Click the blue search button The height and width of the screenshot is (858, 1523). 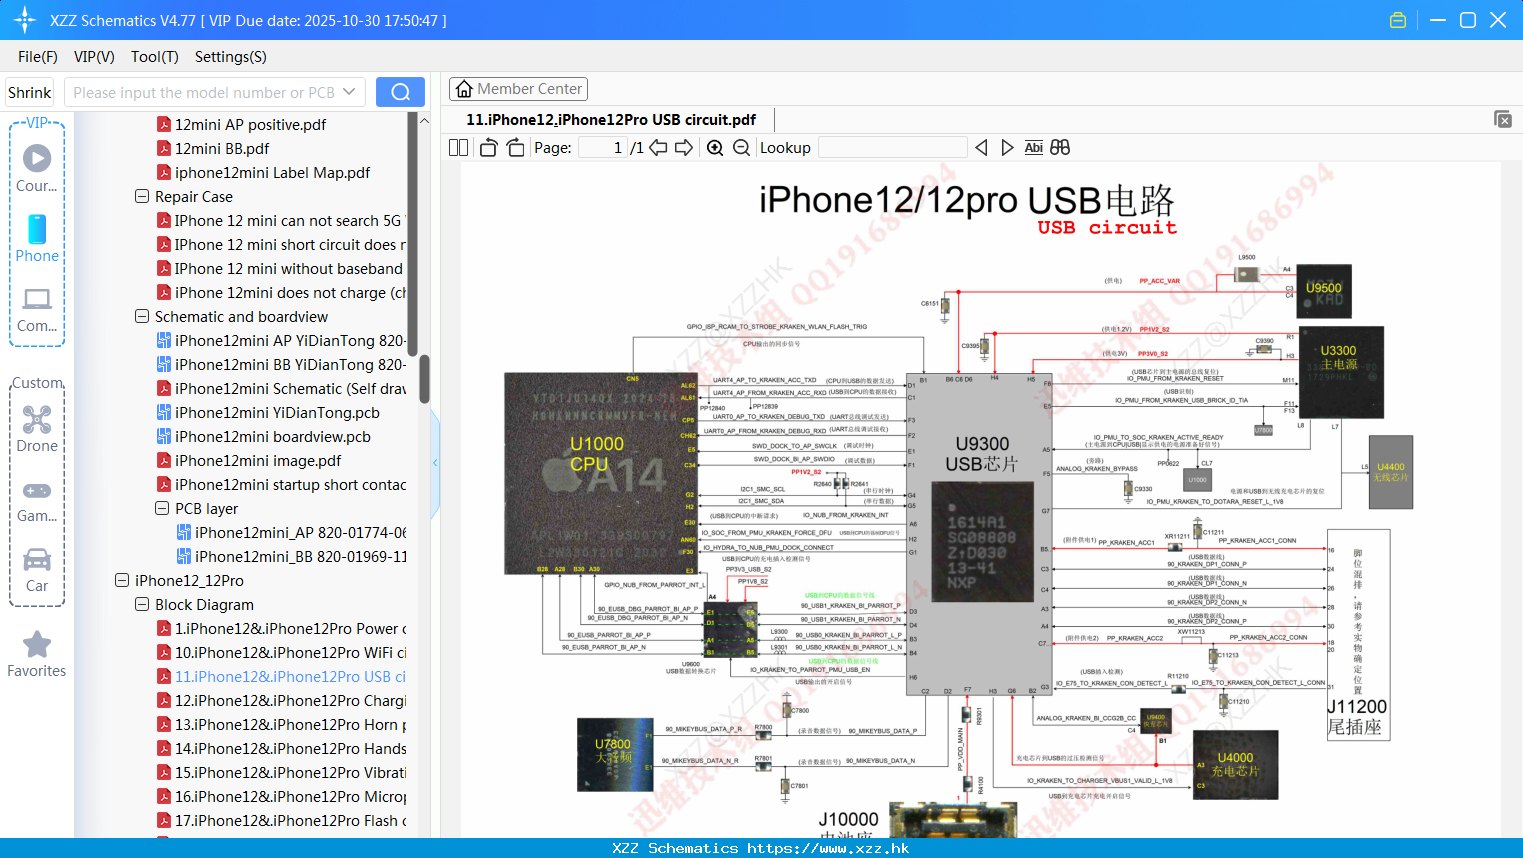[x=400, y=92]
